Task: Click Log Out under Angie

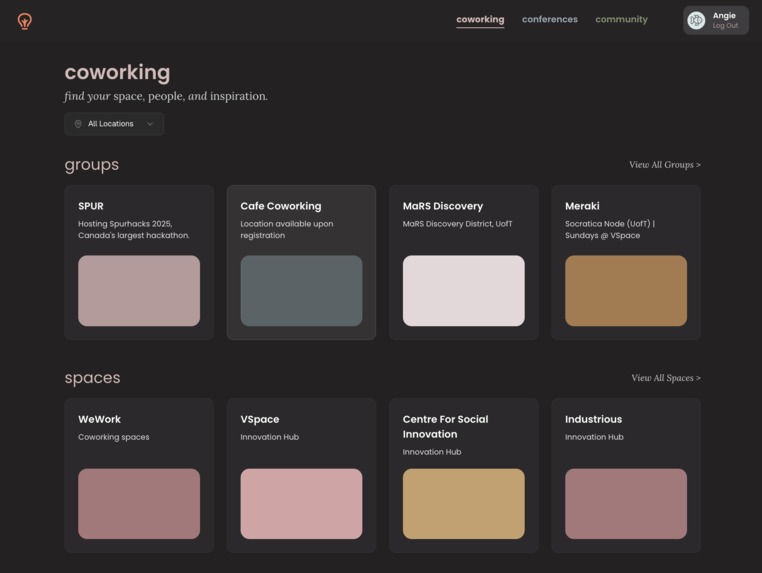Action: click(x=725, y=26)
